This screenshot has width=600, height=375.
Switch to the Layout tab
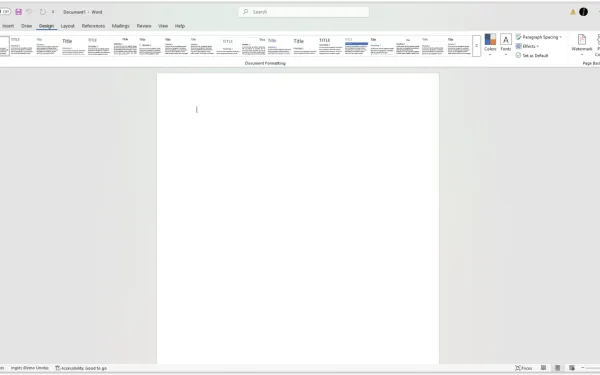(x=68, y=26)
